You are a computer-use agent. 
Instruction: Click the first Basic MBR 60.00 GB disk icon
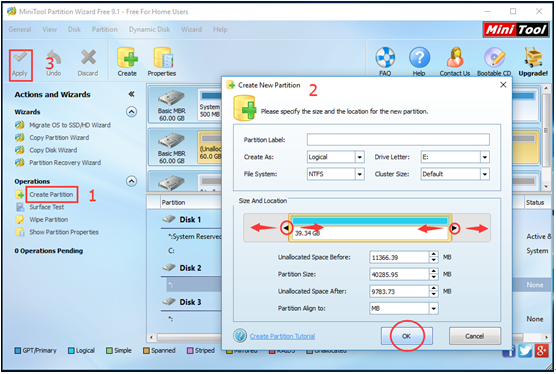172,98
